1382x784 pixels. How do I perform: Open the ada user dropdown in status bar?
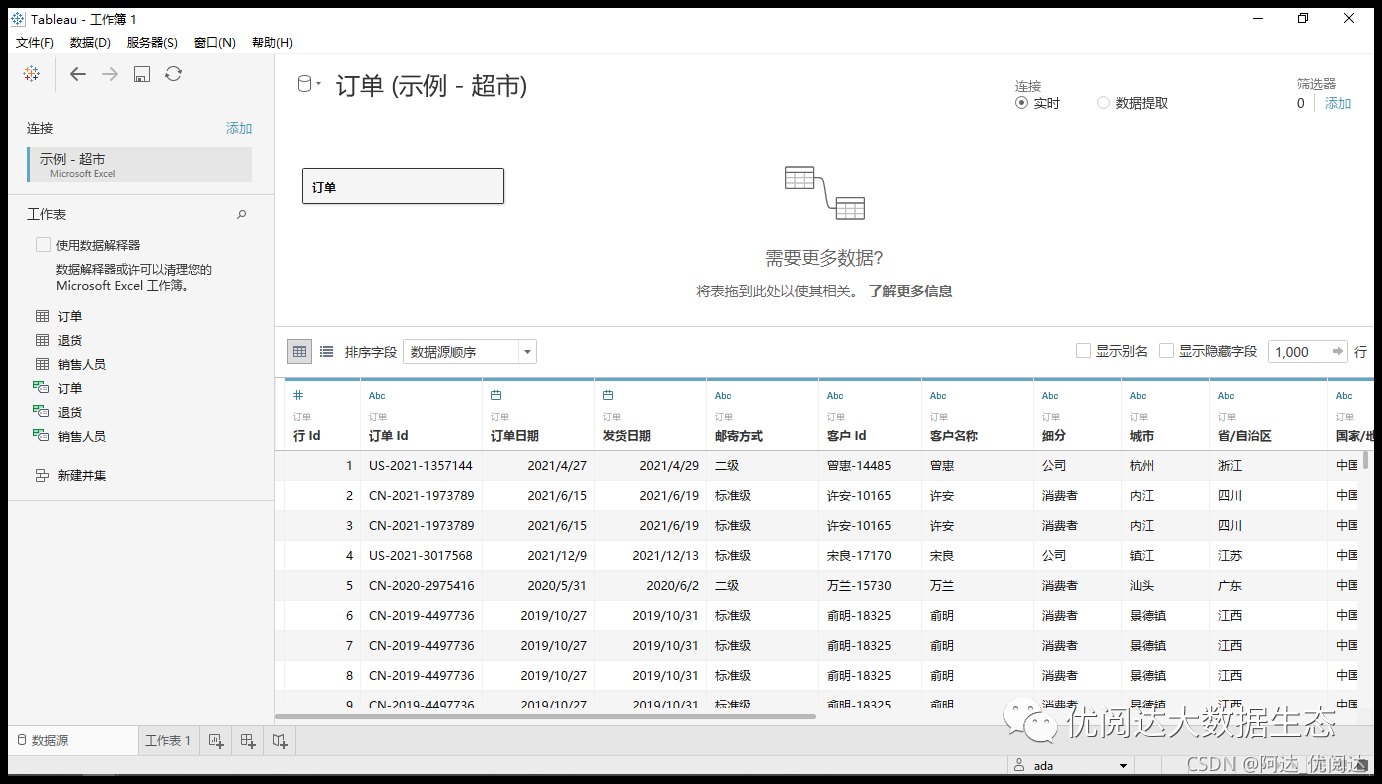tap(1124, 766)
